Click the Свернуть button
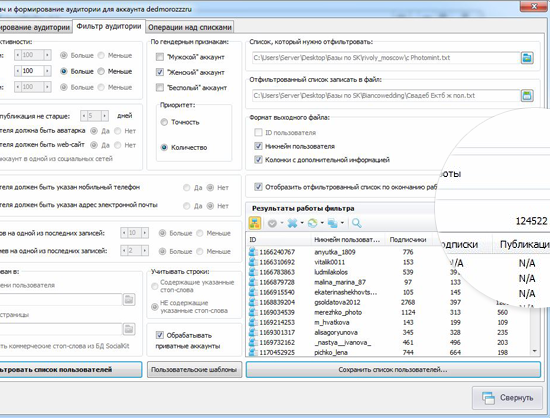This screenshot has width=550, height=418. (507, 398)
